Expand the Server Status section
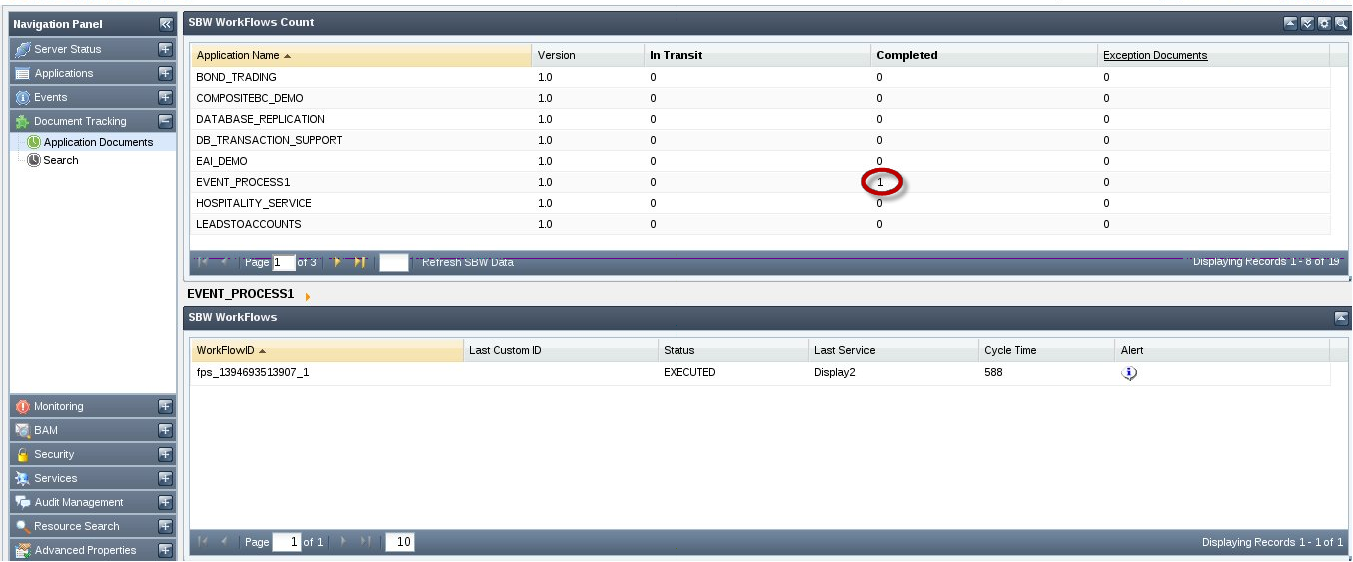This screenshot has height=562, width=1353. [x=166, y=49]
